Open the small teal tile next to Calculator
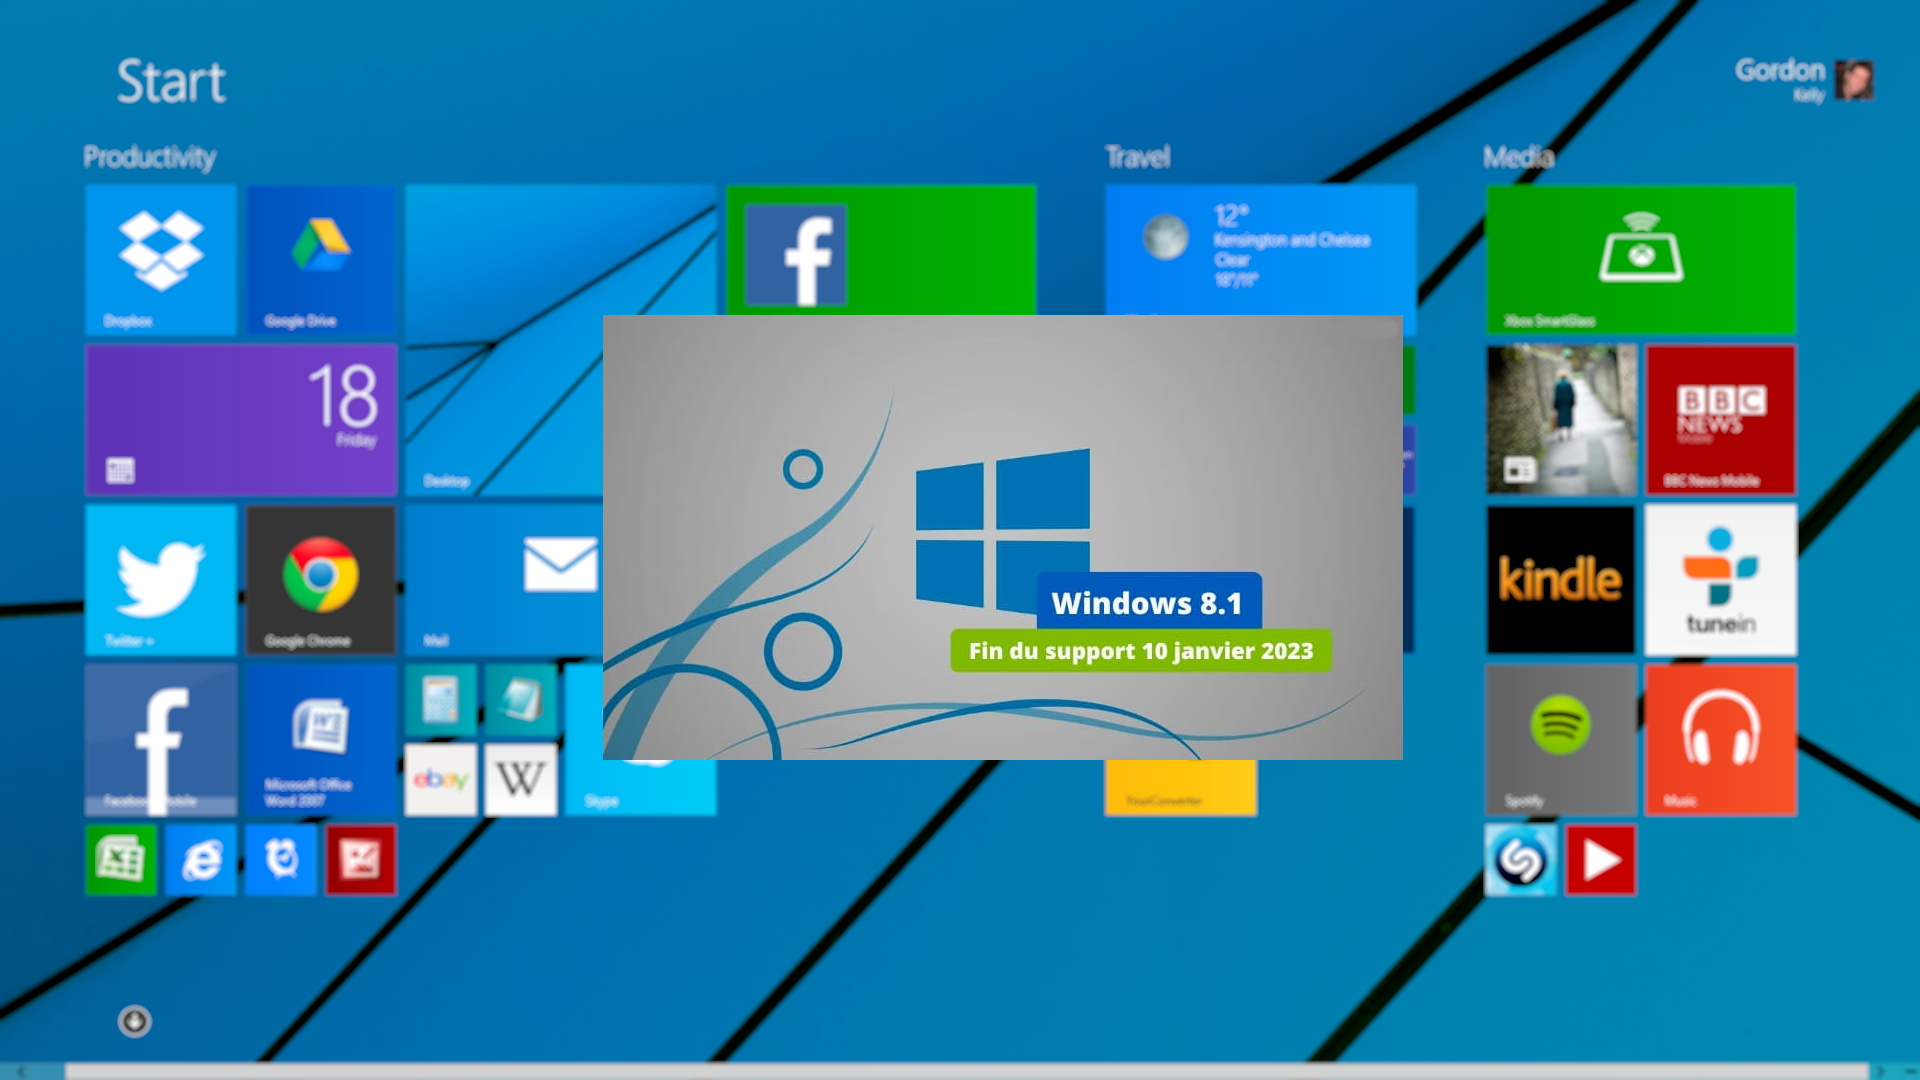This screenshot has width=1920, height=1080. (521, 700)
